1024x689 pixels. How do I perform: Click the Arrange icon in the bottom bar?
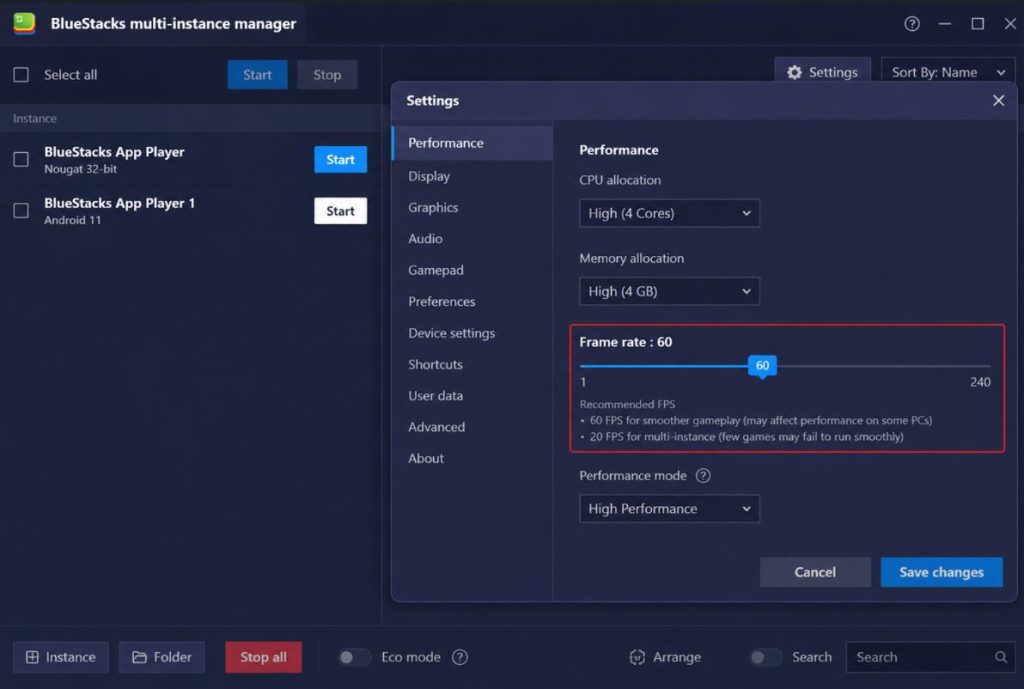click(637, 657)
